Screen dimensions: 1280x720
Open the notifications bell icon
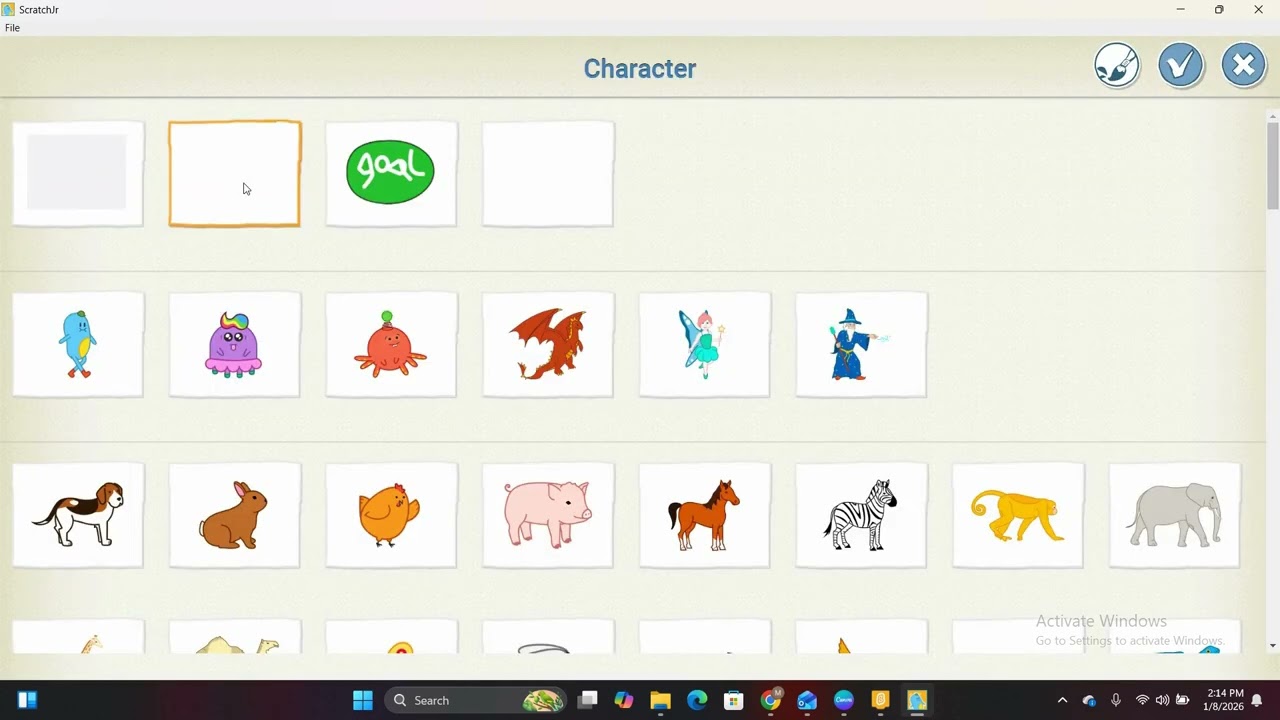(x=1257, y=700)
